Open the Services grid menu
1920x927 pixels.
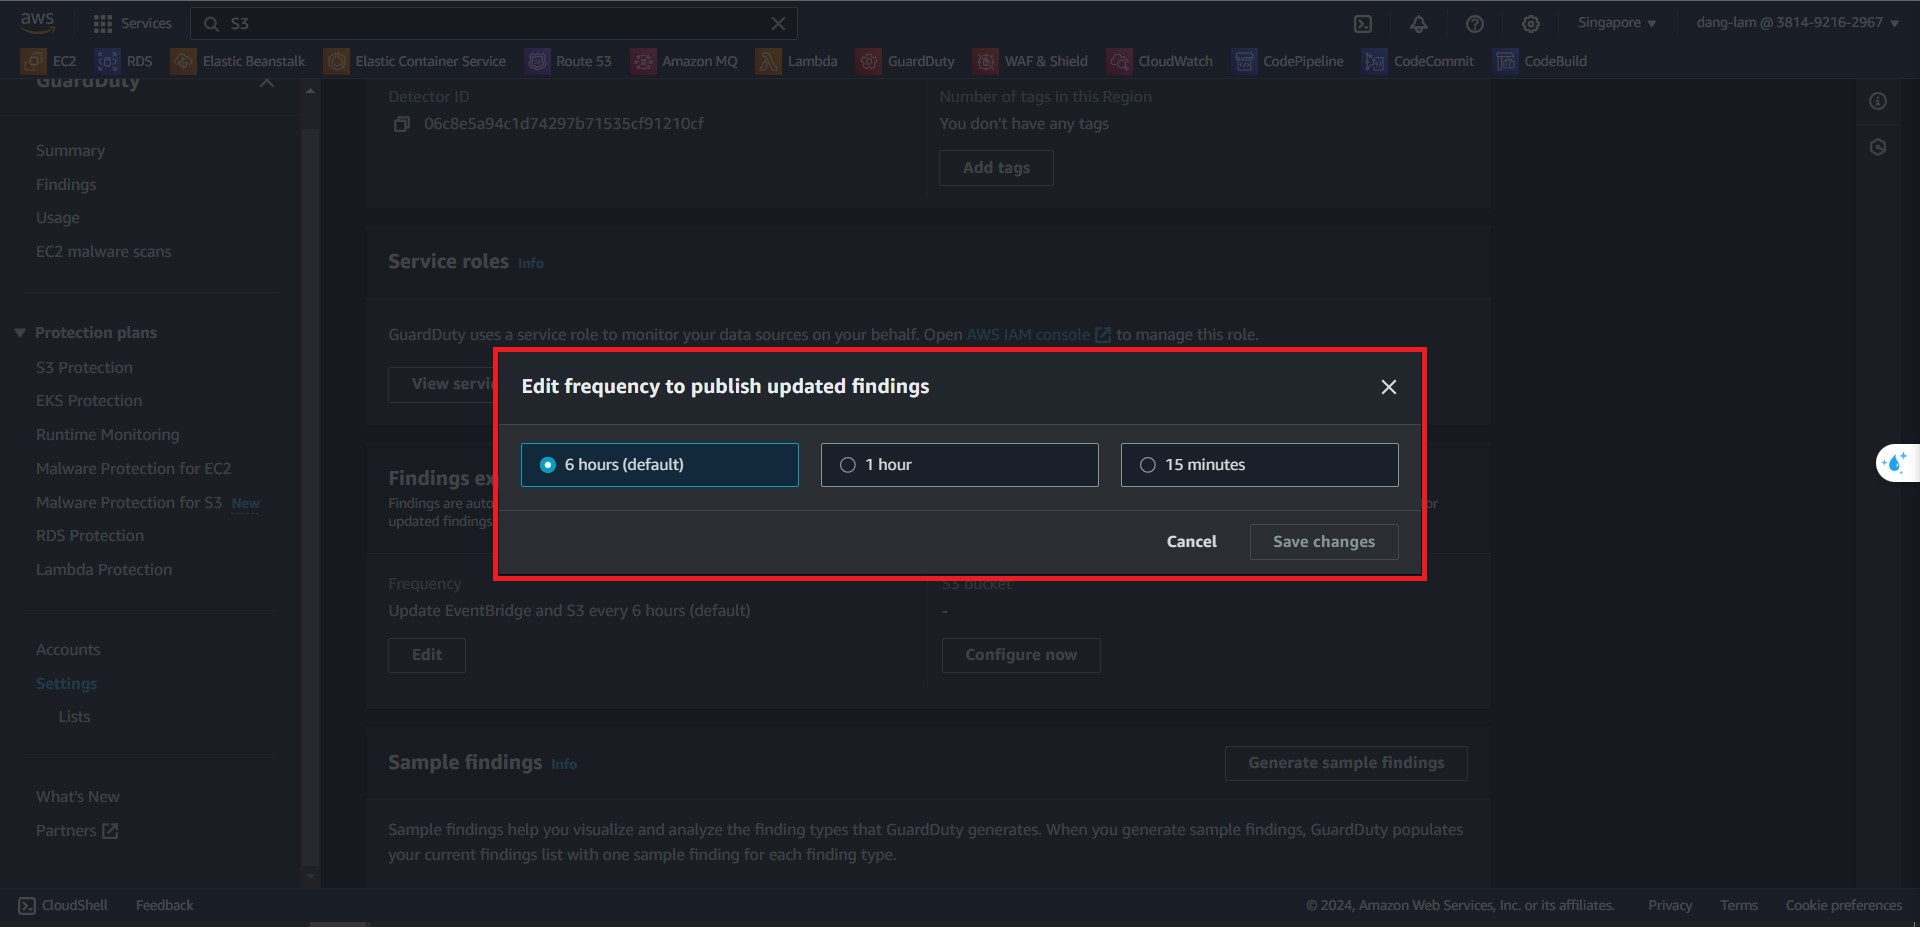click(131, 23)
